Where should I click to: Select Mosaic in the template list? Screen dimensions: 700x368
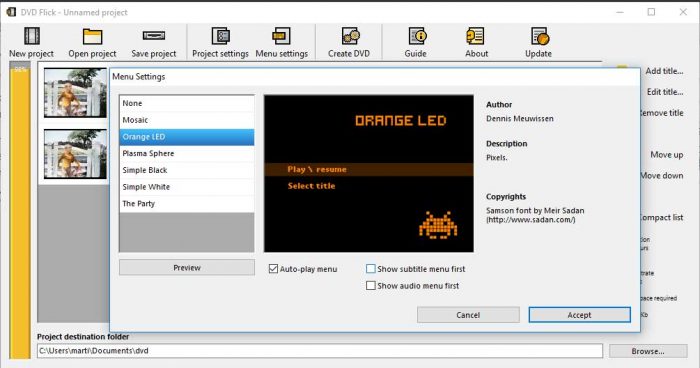click(x=187, y=120)
